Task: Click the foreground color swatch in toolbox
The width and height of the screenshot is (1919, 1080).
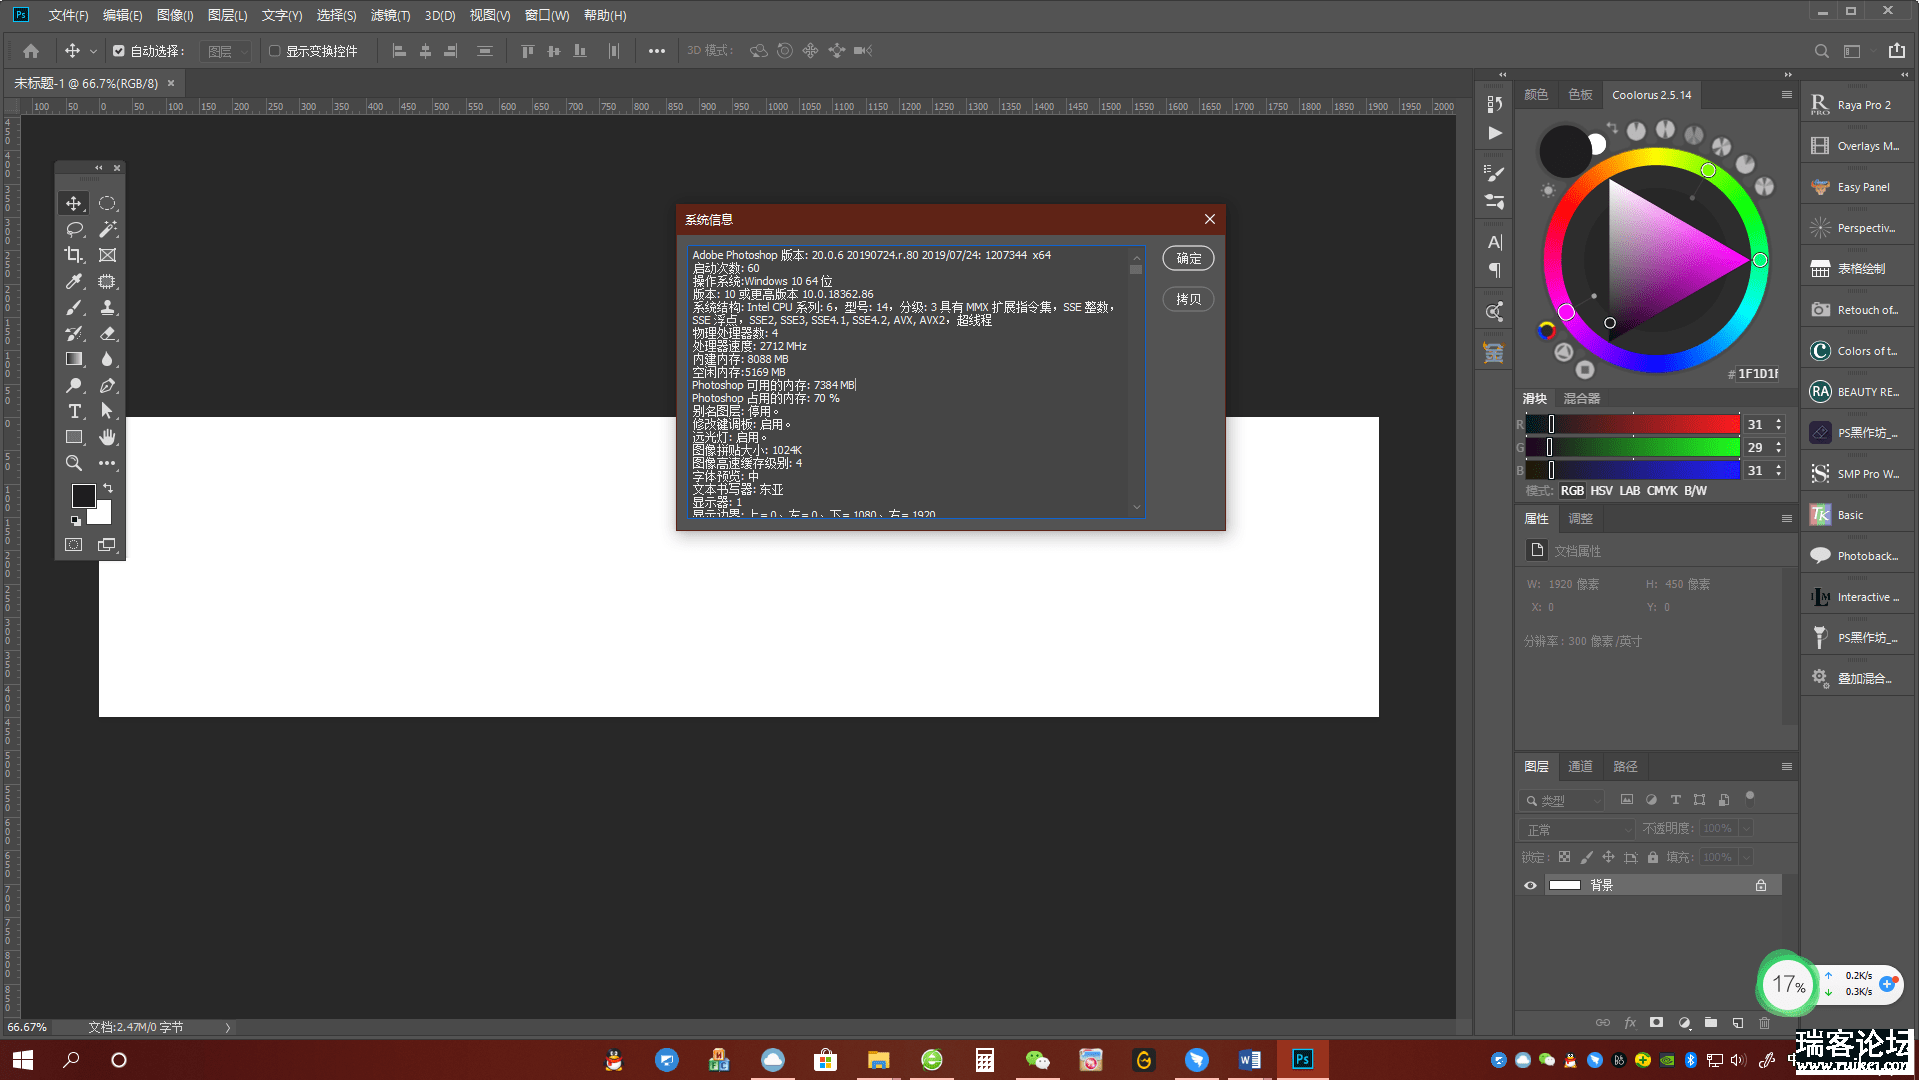Action: point(83,495)
